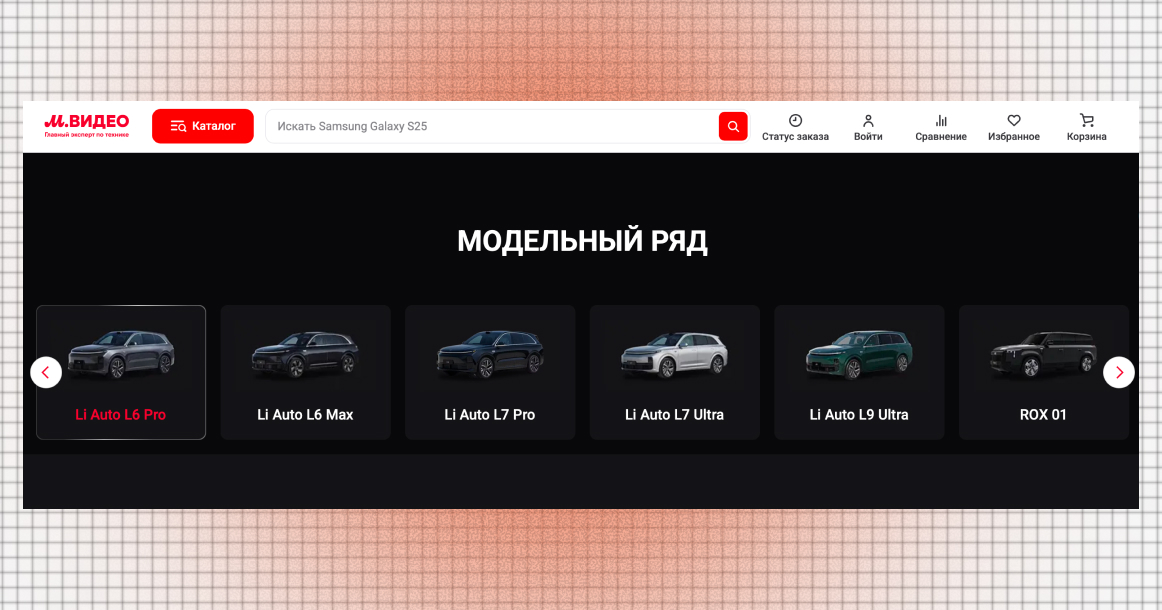Screen dimensions: 1162x610
Task: Open Избранное heart icon
Action: pyautogui.click(x=1014, y=120)
